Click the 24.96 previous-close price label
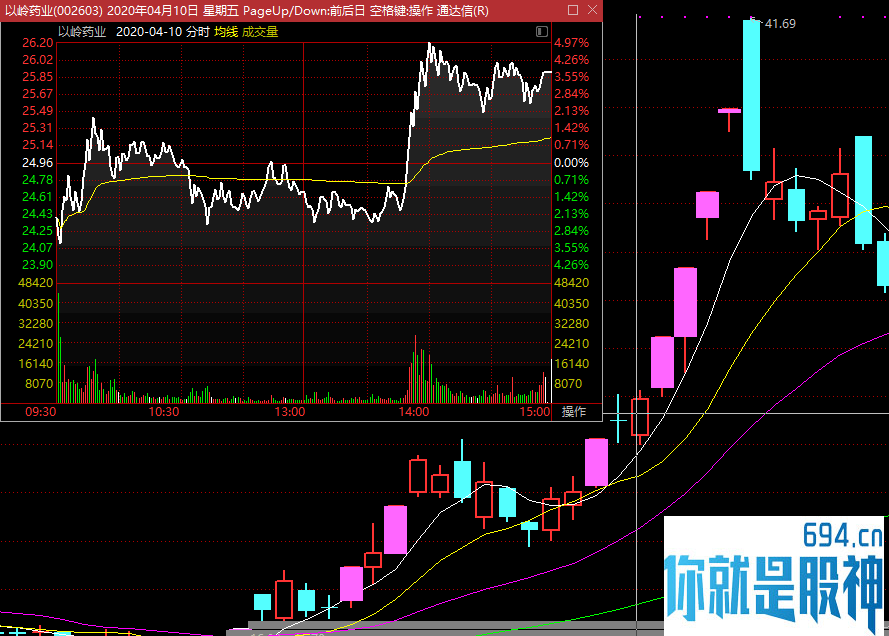The width and height of the screenshot is (889, 636). point(37,163)
